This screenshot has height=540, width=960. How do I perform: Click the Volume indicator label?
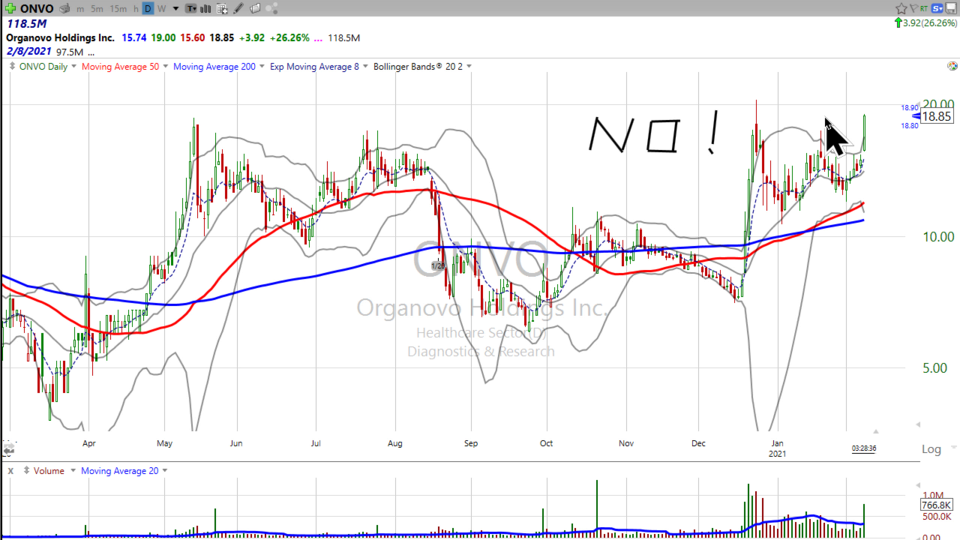coord(49,471)
